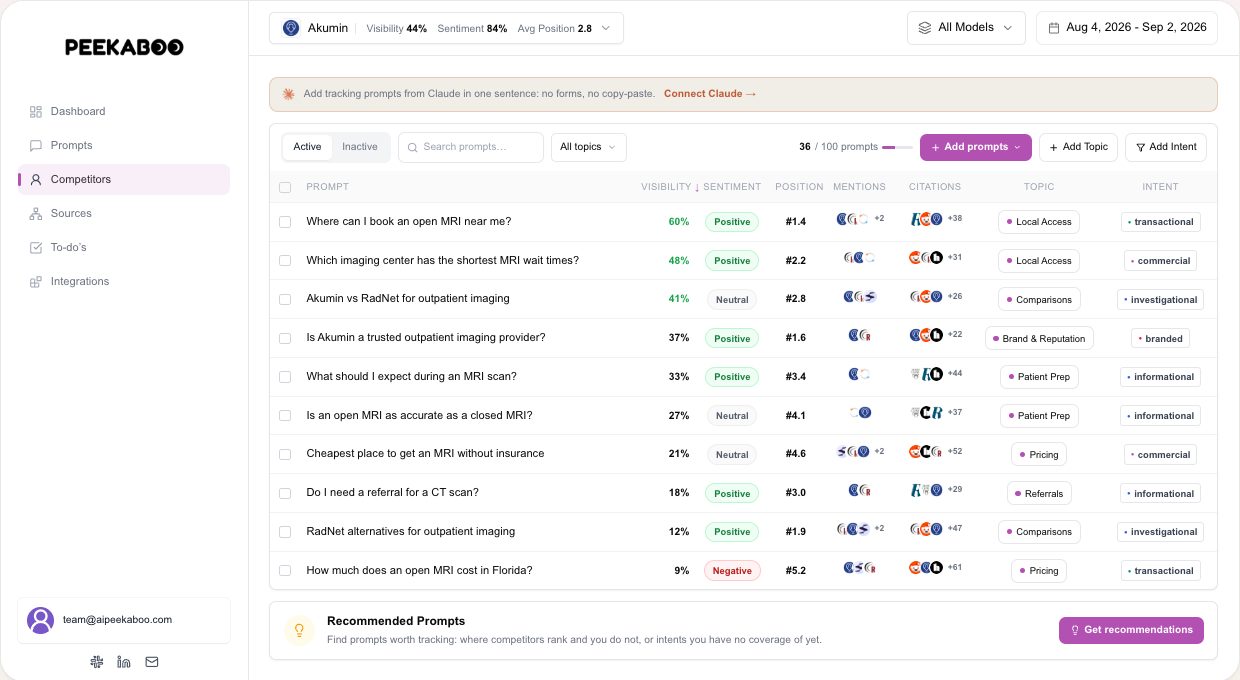Click Neutral badge for Akumin vs RadNet row
Image resolution: width=1240 pixels, height=680 pixels.
coord(732,299)
